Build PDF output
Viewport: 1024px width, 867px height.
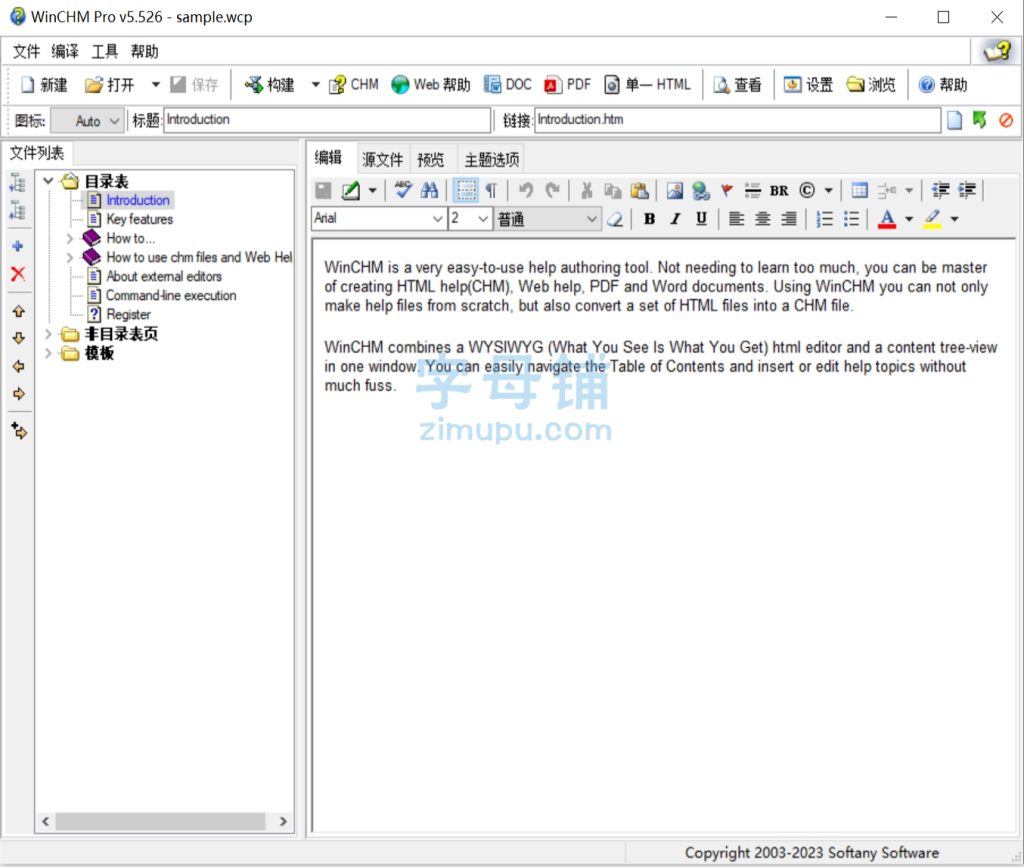click(568, 84)
